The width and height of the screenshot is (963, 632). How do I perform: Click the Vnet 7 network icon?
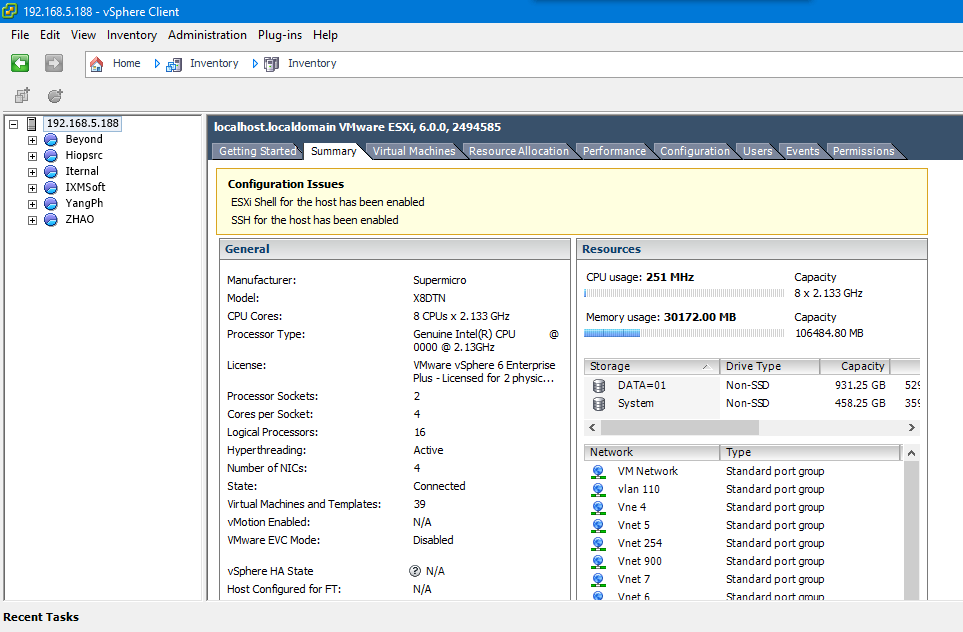click(x=598, y=579)
